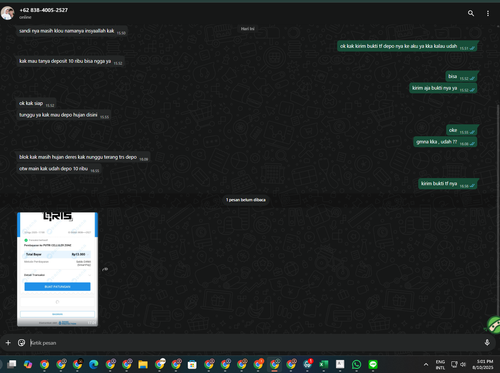This screenshot has width=500, height=373.
Task: Open File Explorer from the taskbar
Action: click(143, 364)
